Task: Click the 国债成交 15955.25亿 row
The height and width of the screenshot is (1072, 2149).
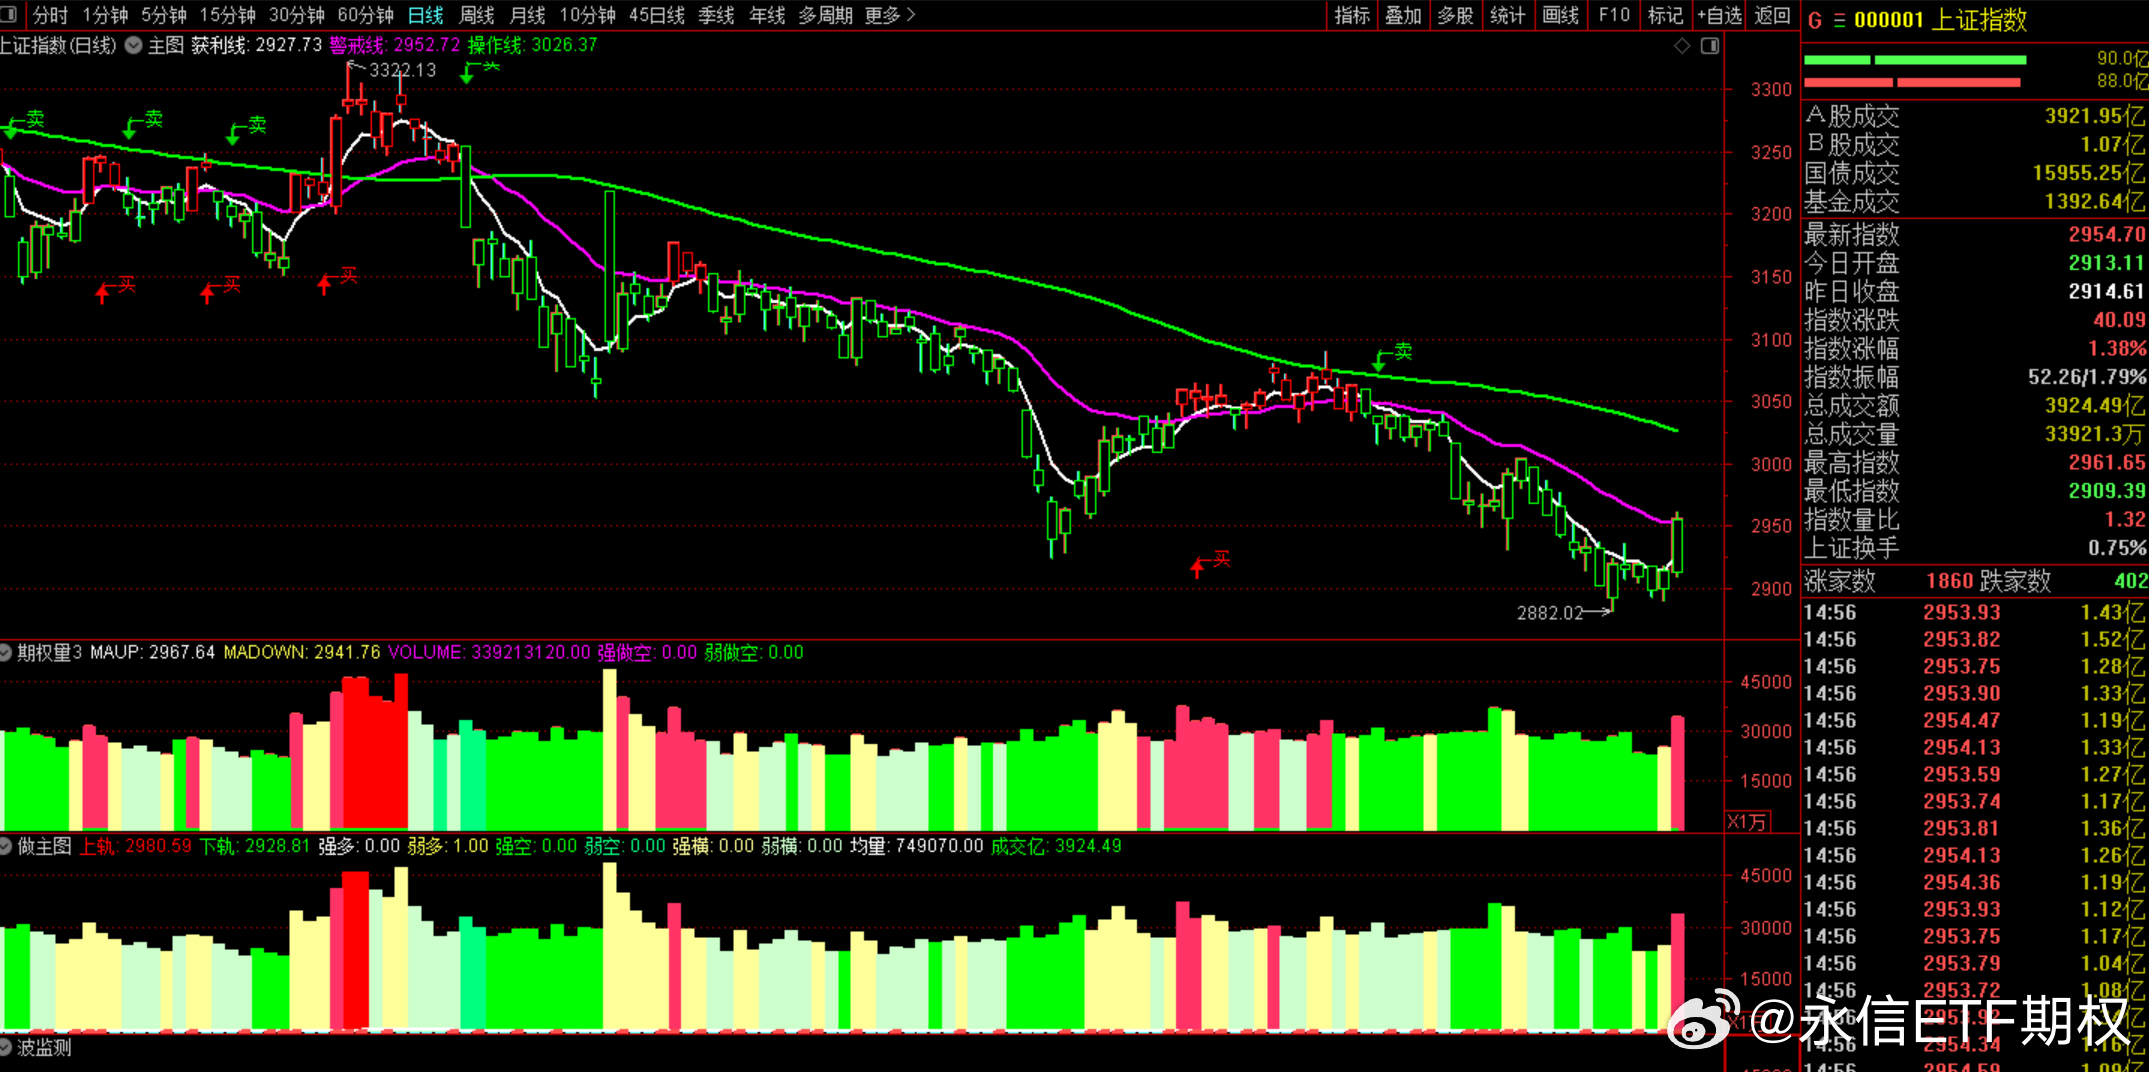Action: 1975,173
